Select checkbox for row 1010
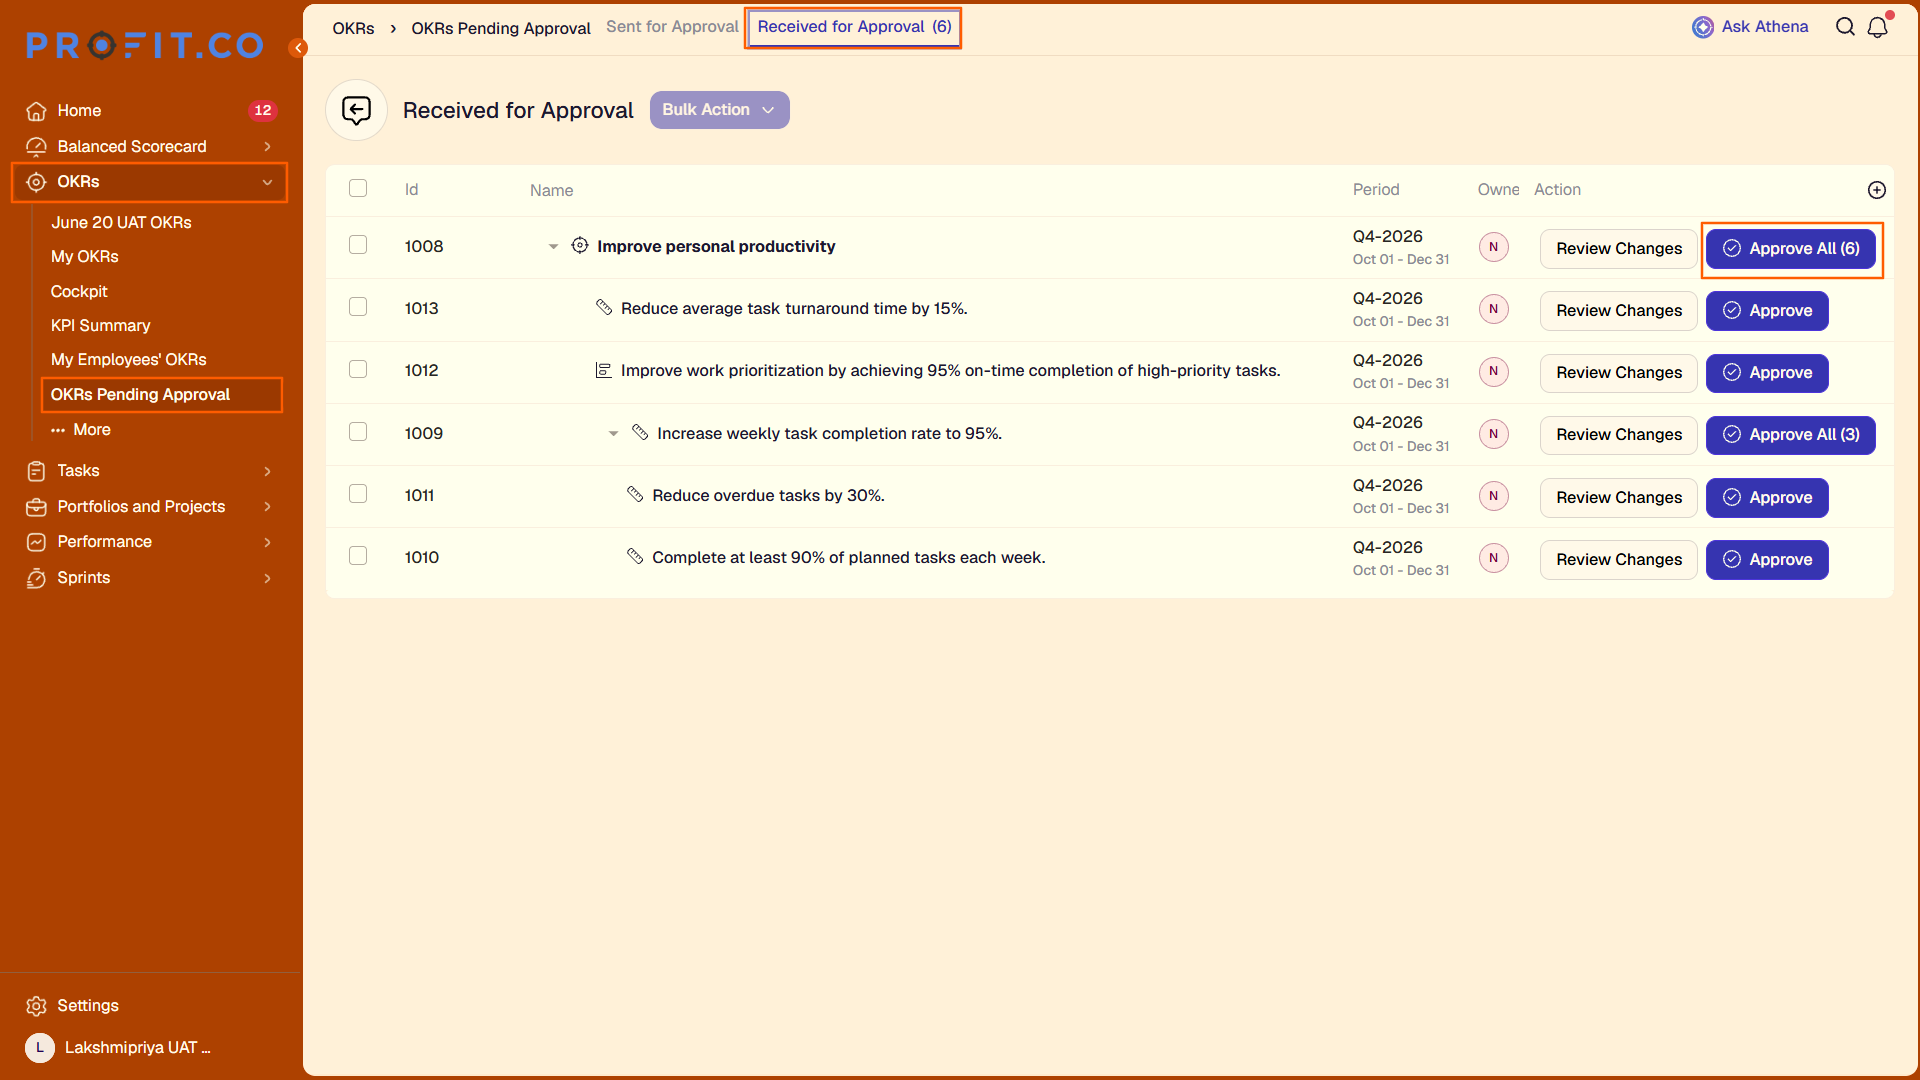Screen dimensions: 1920x1080 coord(358,556)
